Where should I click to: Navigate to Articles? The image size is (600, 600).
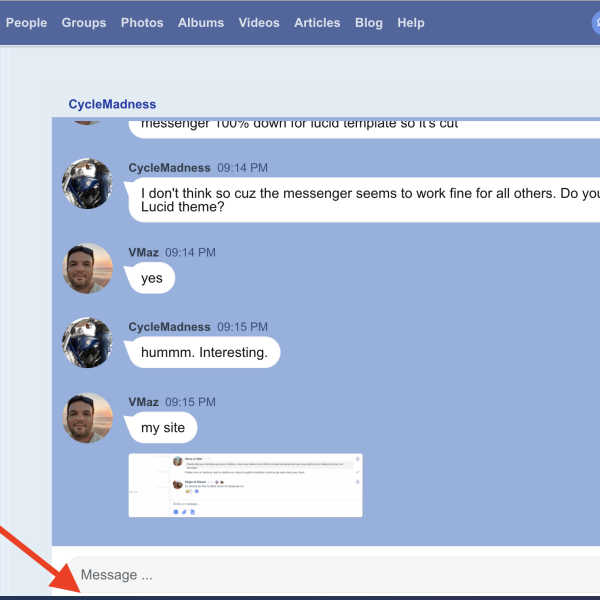(x=317, y=22)
